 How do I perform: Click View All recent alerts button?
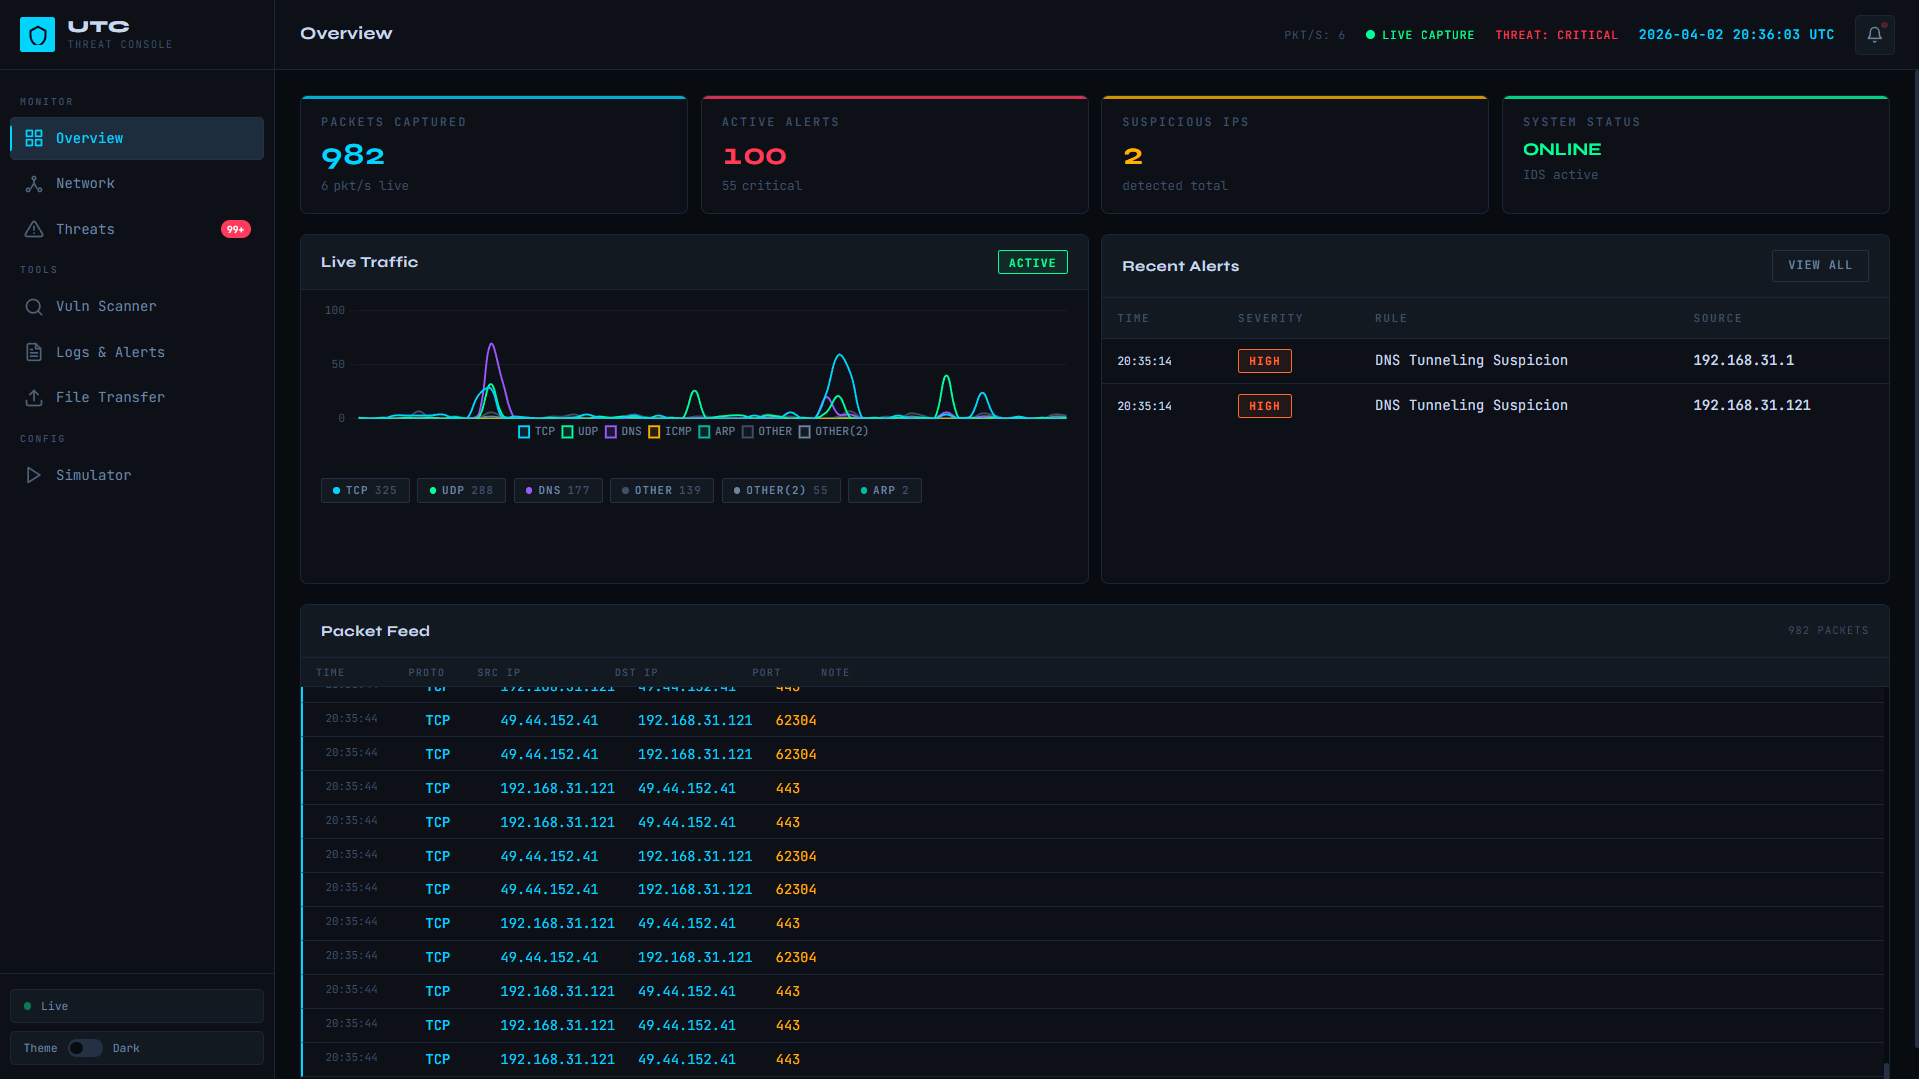[x=1819, y=266]
